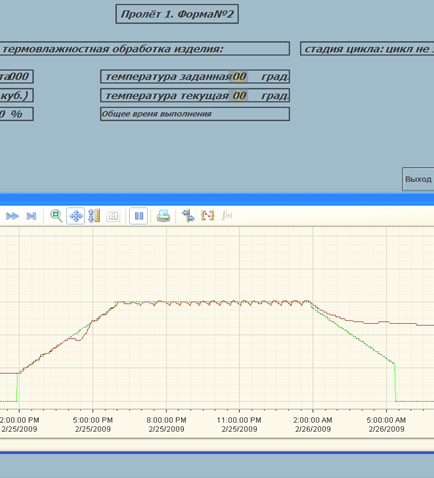Viewport: 434px width, 478px height.
Task: Click the температура заданная value field
Action: 239,77
